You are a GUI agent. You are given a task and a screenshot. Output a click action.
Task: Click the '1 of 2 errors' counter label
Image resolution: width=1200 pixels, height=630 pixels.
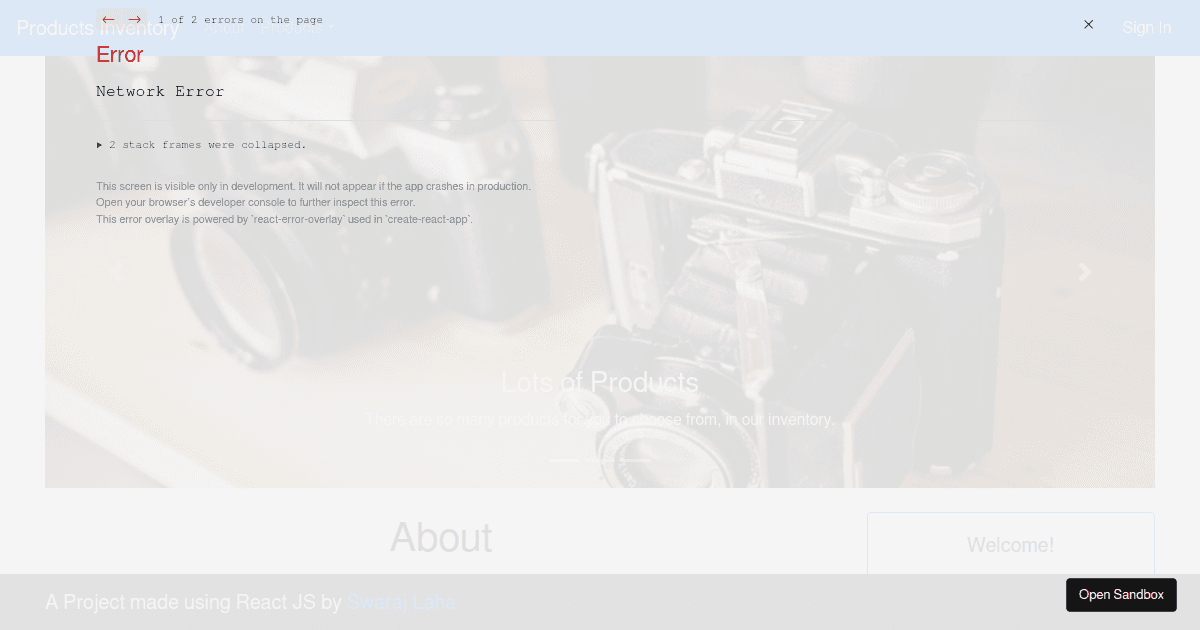point(241,19)
